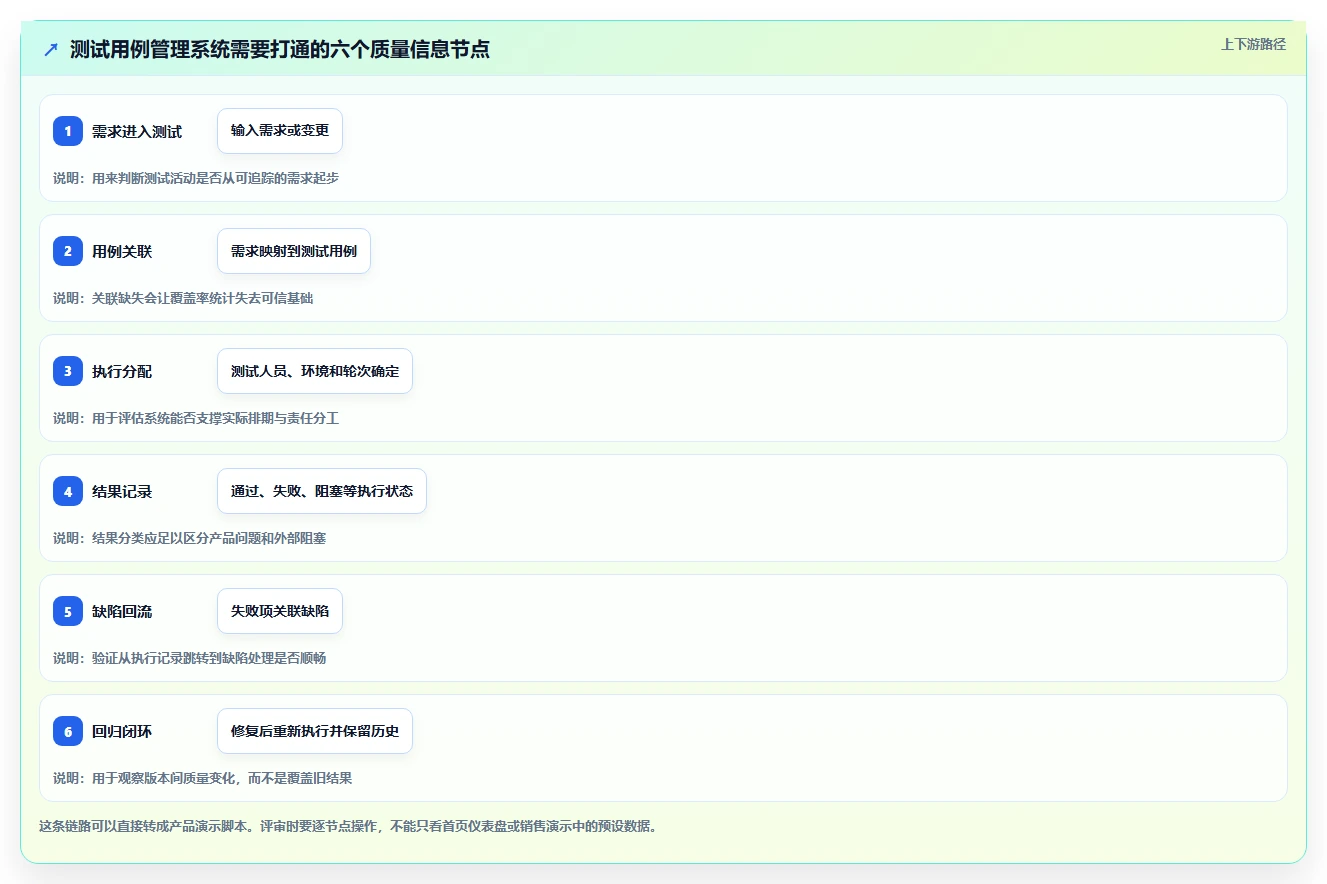Click the note about 可追踪的需求起步
The width and height of the screenshot is (1327, 884).
point(196,178)
